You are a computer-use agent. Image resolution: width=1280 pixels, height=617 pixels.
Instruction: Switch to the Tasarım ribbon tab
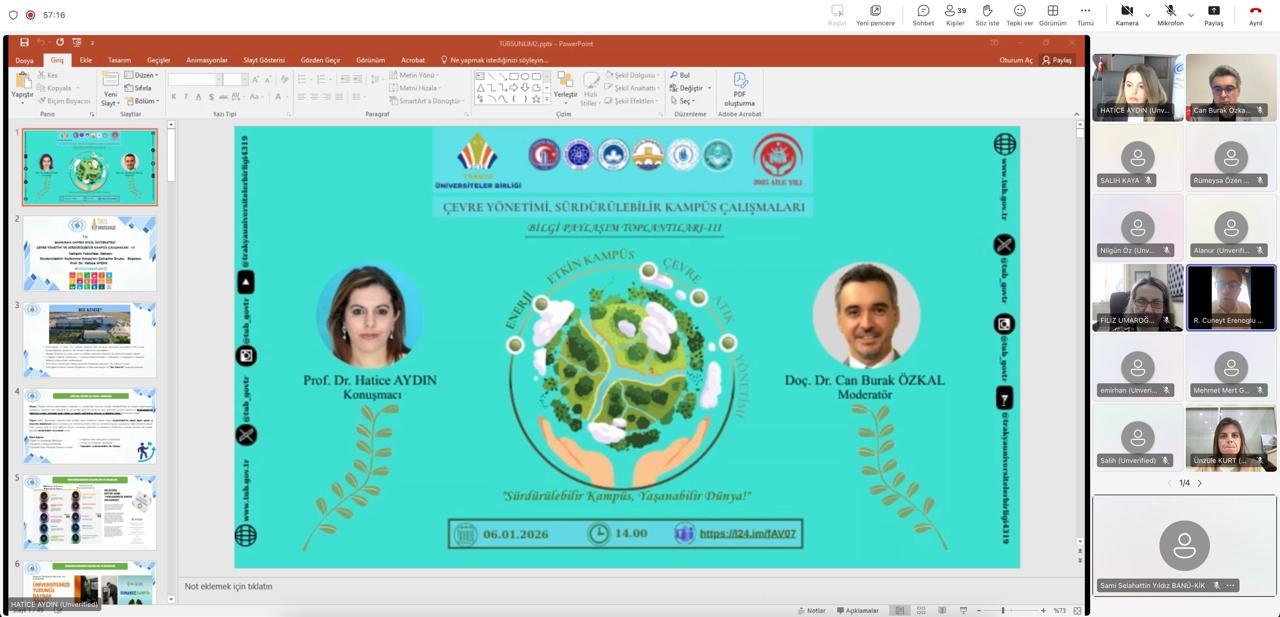click(119, 60)
